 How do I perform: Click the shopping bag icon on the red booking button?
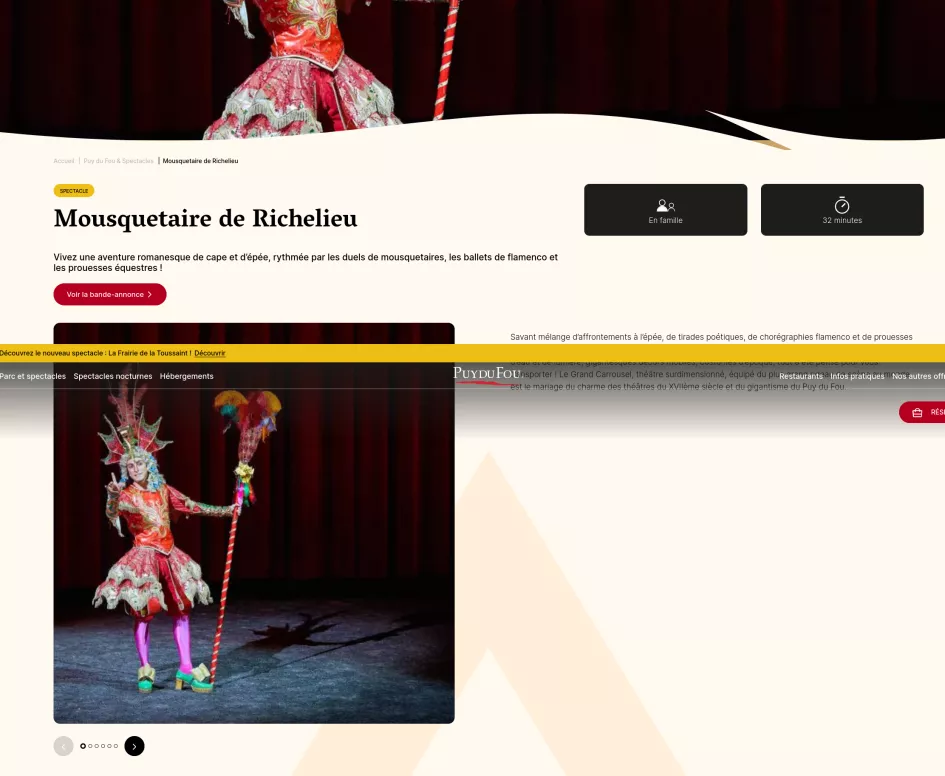click(x=917, y=413)
